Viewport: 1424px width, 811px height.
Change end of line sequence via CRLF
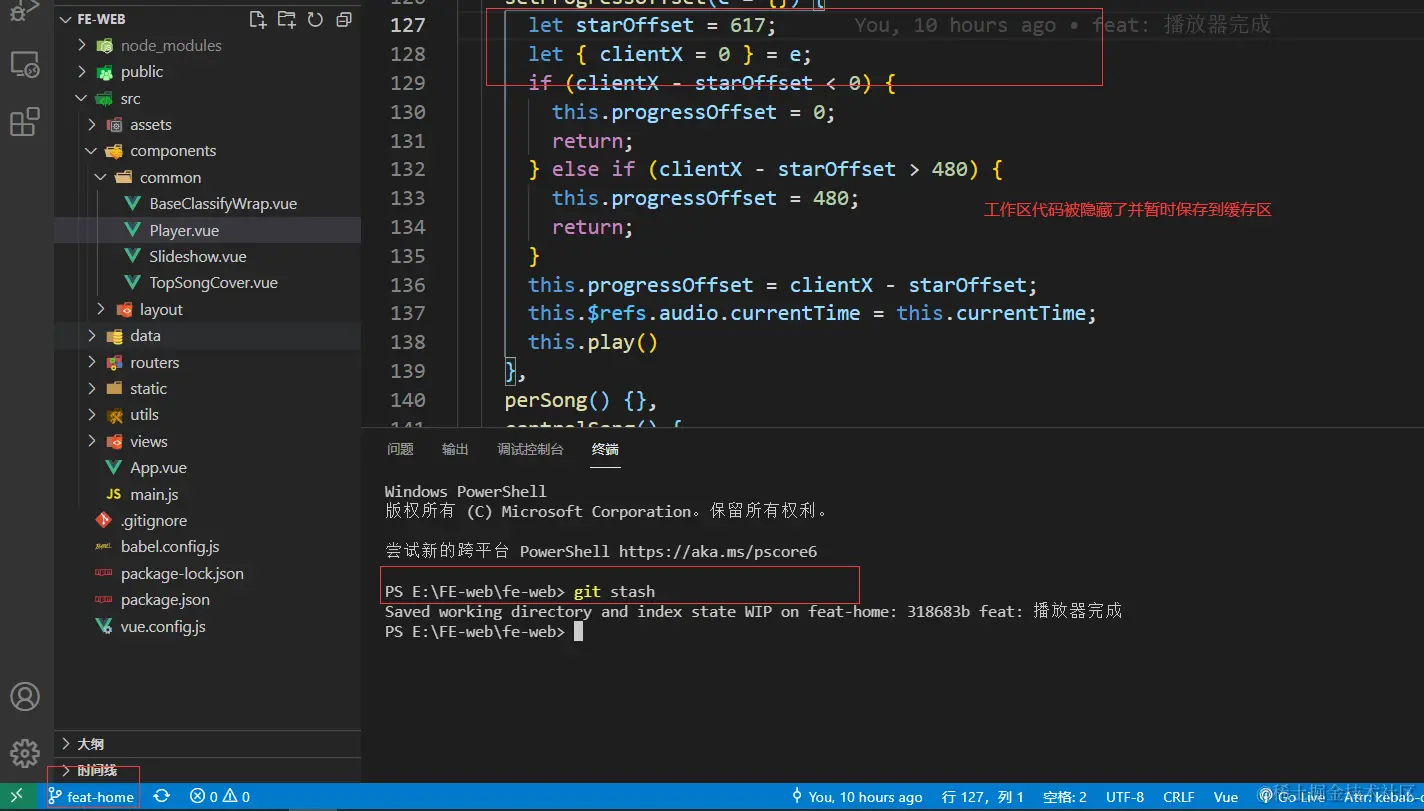[x=1179, y=797]
